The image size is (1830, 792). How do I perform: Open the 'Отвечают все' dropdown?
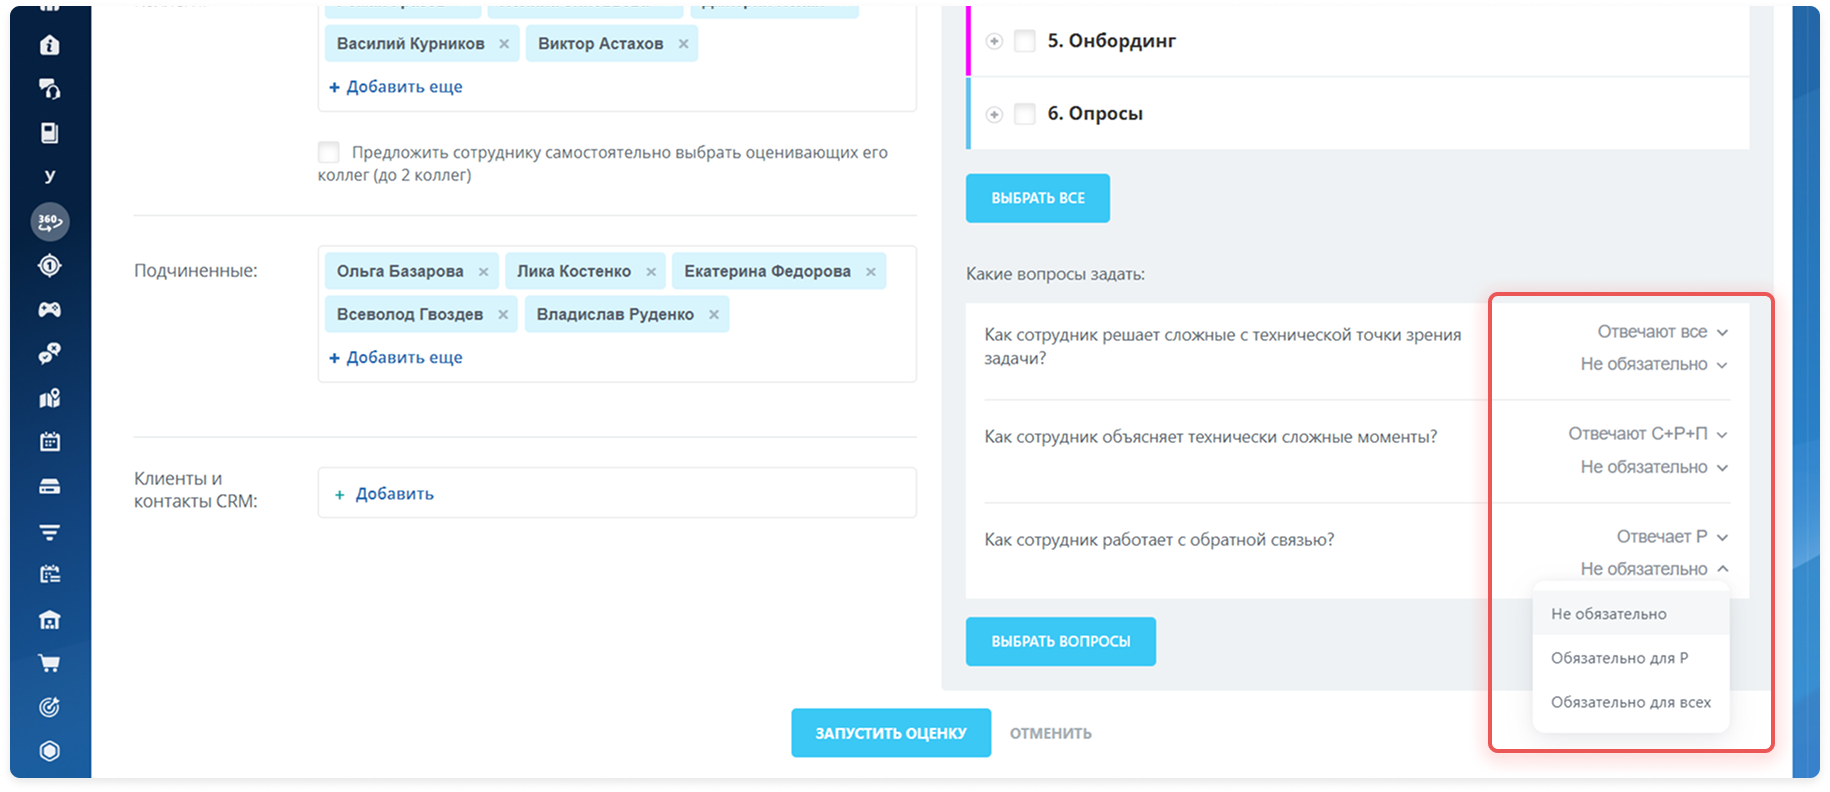[x=1661, y=332]
